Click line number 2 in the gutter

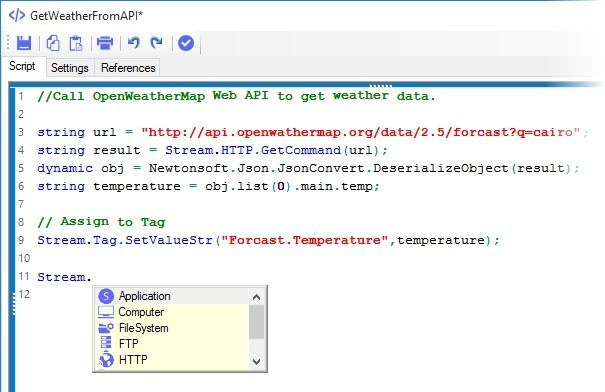tap(21, 114)
